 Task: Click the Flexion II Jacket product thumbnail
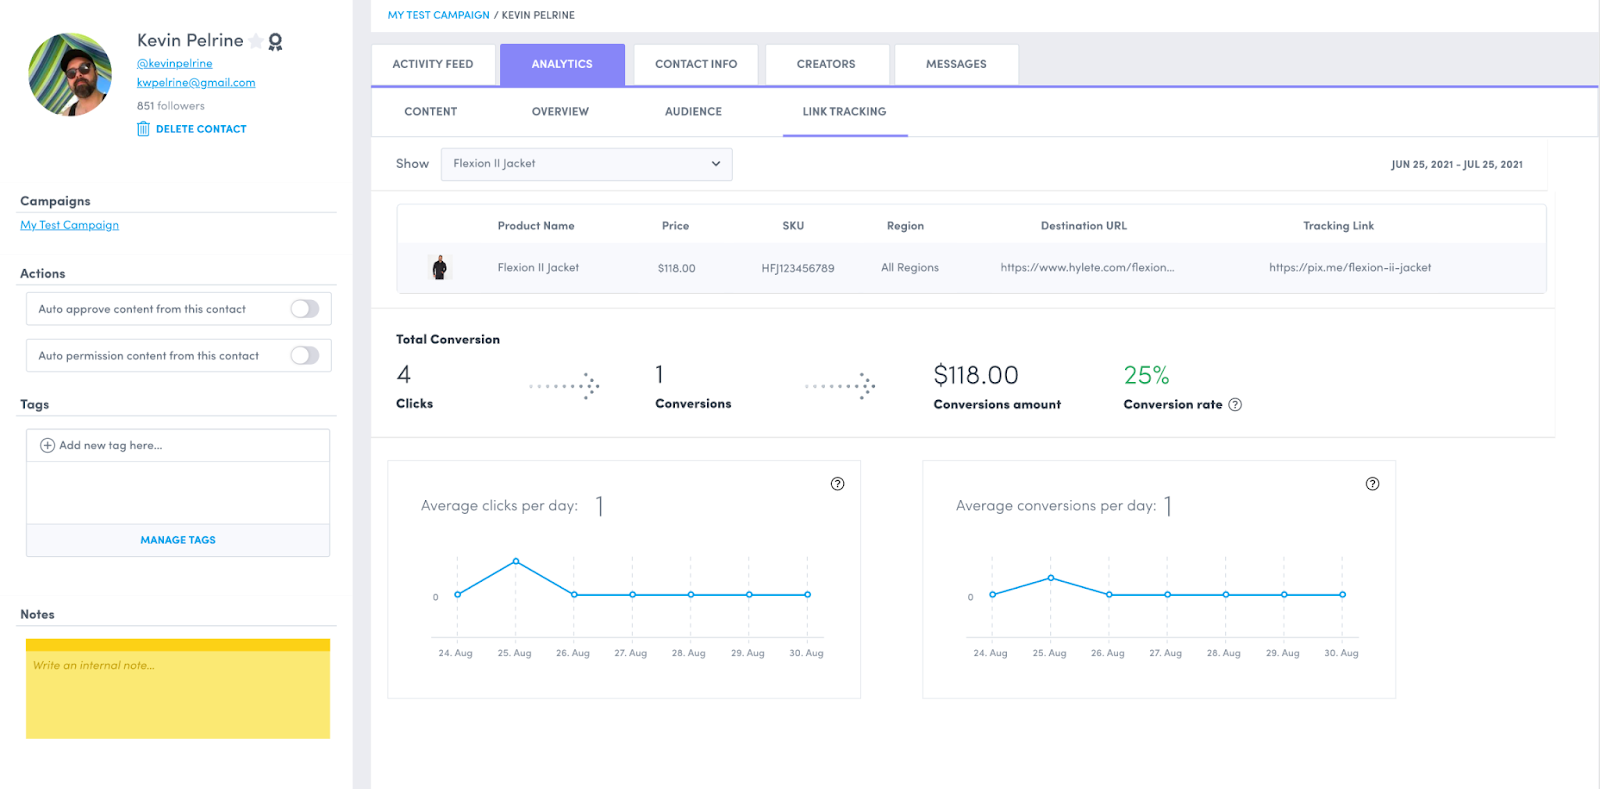point(439,267)
